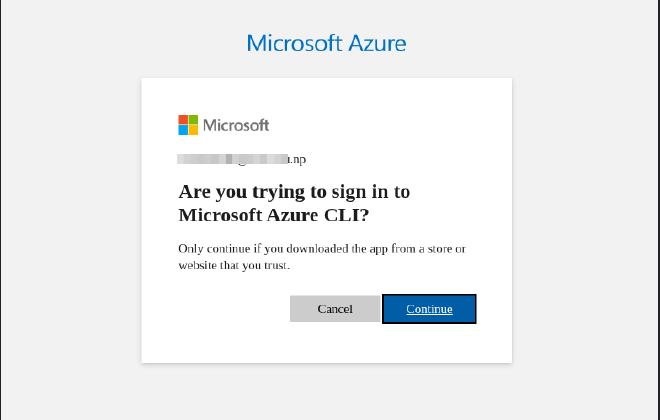Click empty white area below the buttons
The height and width of the screenshot is (420, 660).
pos(326,344)
